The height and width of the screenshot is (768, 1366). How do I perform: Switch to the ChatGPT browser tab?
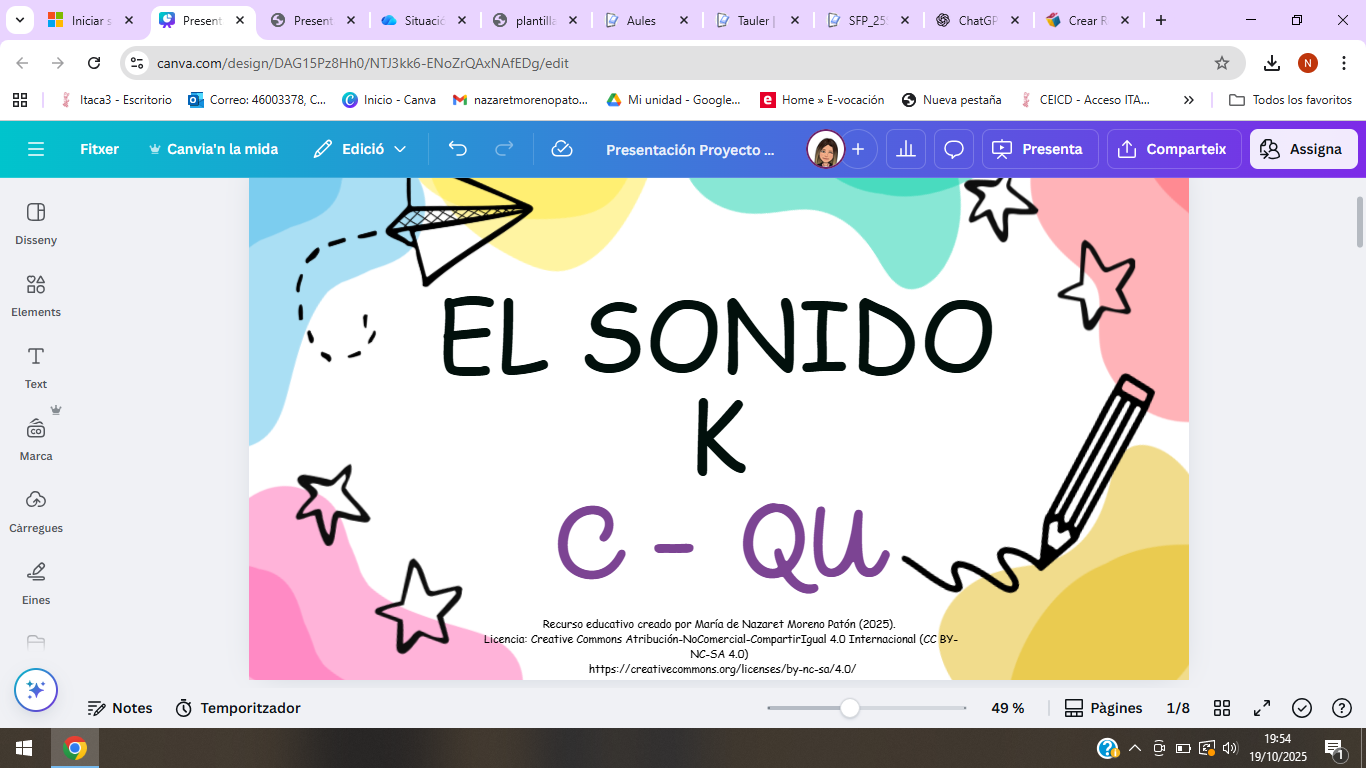(x=968, y=20)
